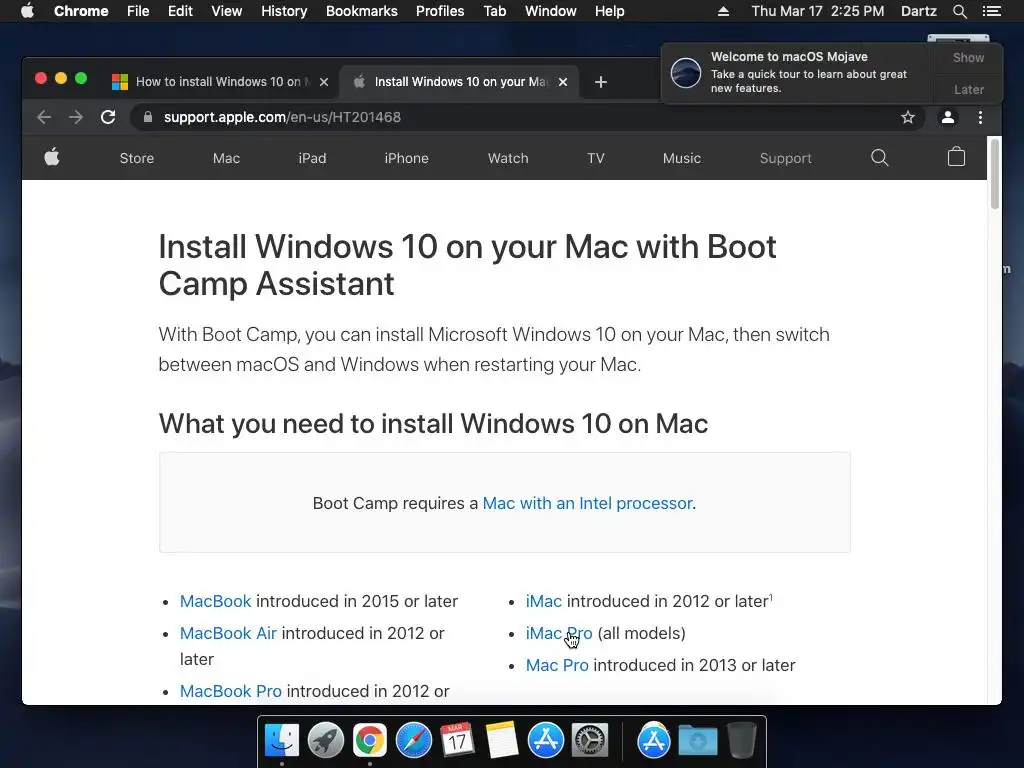Open the MacBook Air link

(228, 633)
